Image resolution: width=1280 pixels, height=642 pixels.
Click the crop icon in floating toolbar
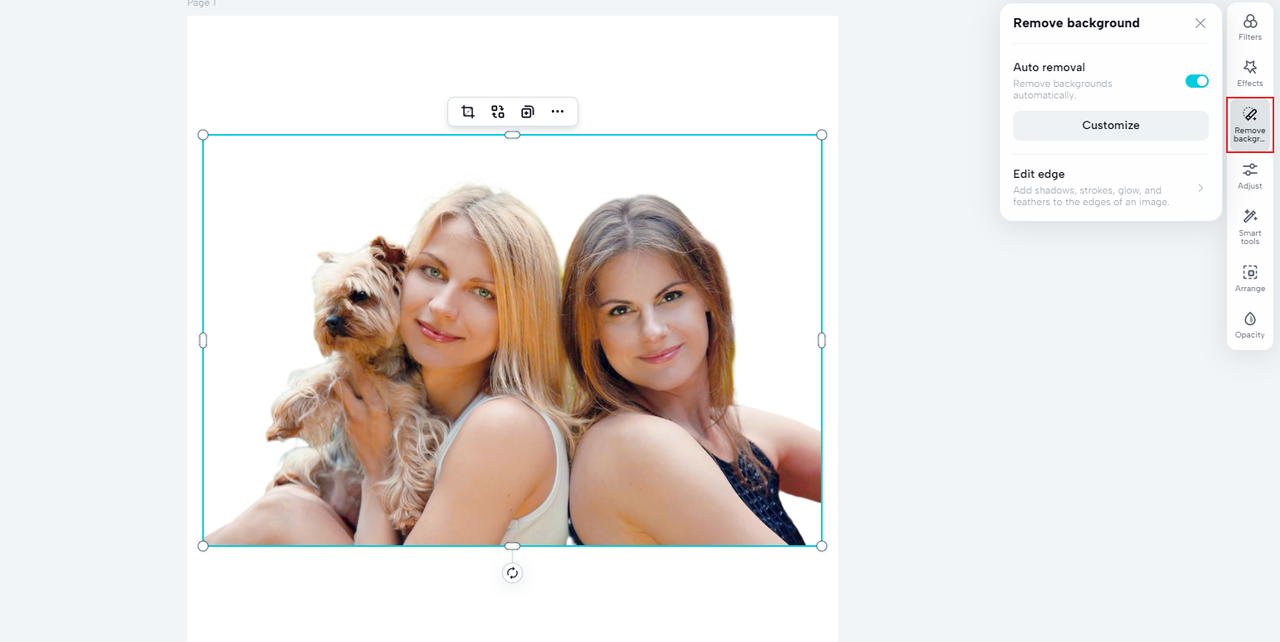click(x=468, y=112)
